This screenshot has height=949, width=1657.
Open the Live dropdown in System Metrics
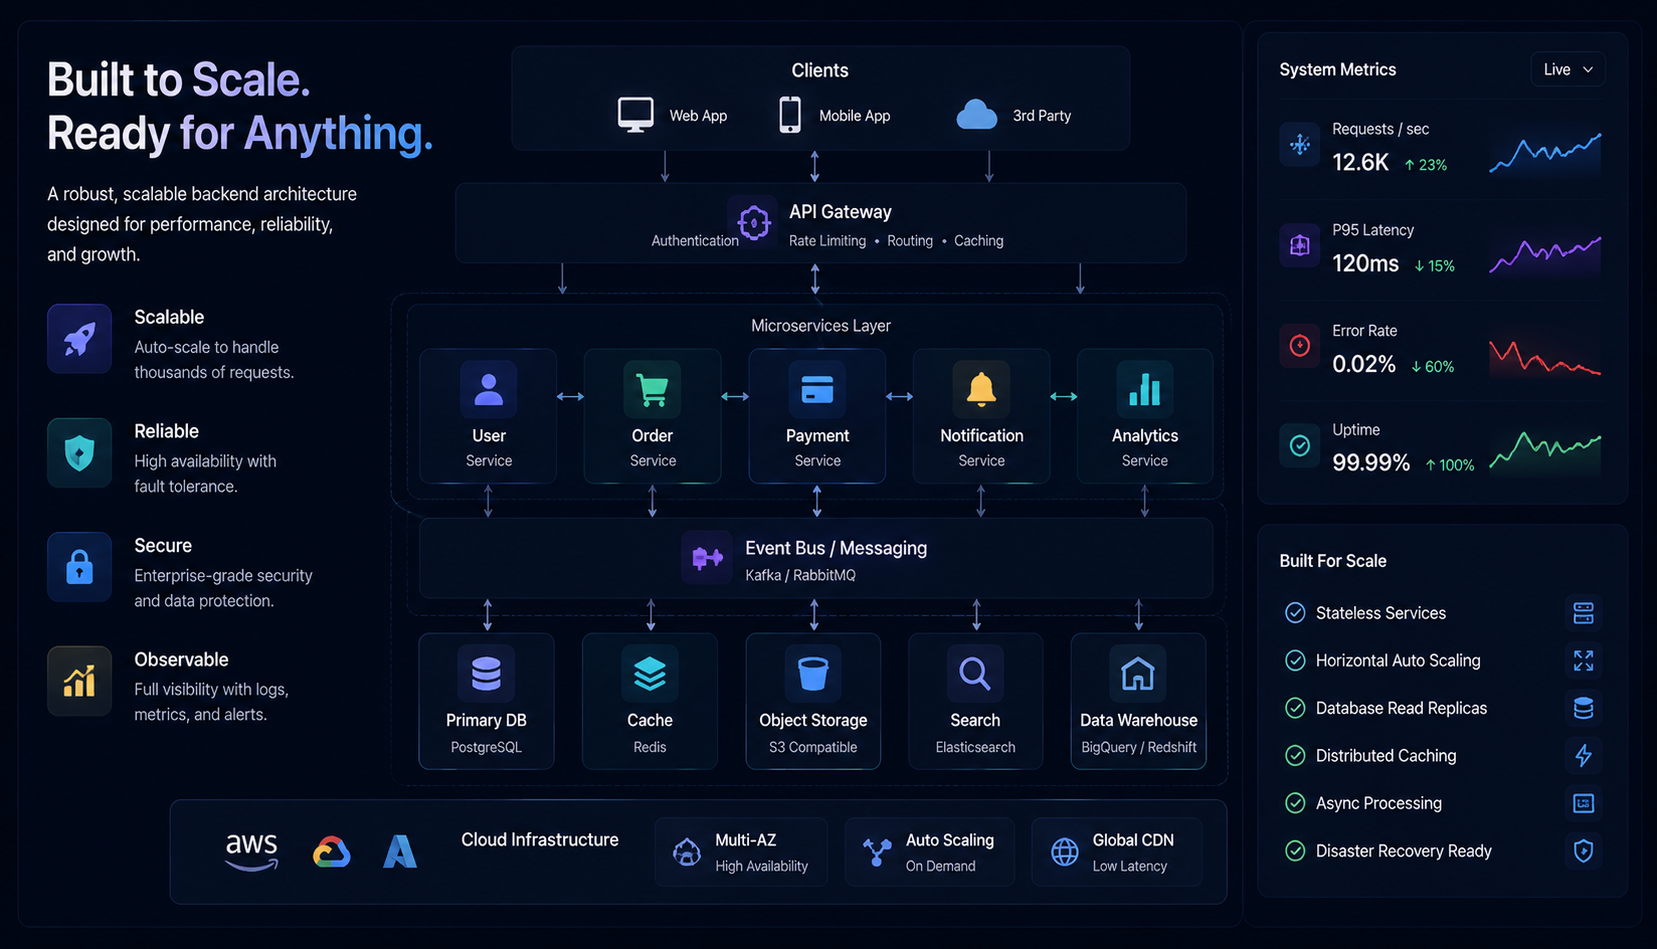[1567, 69]
